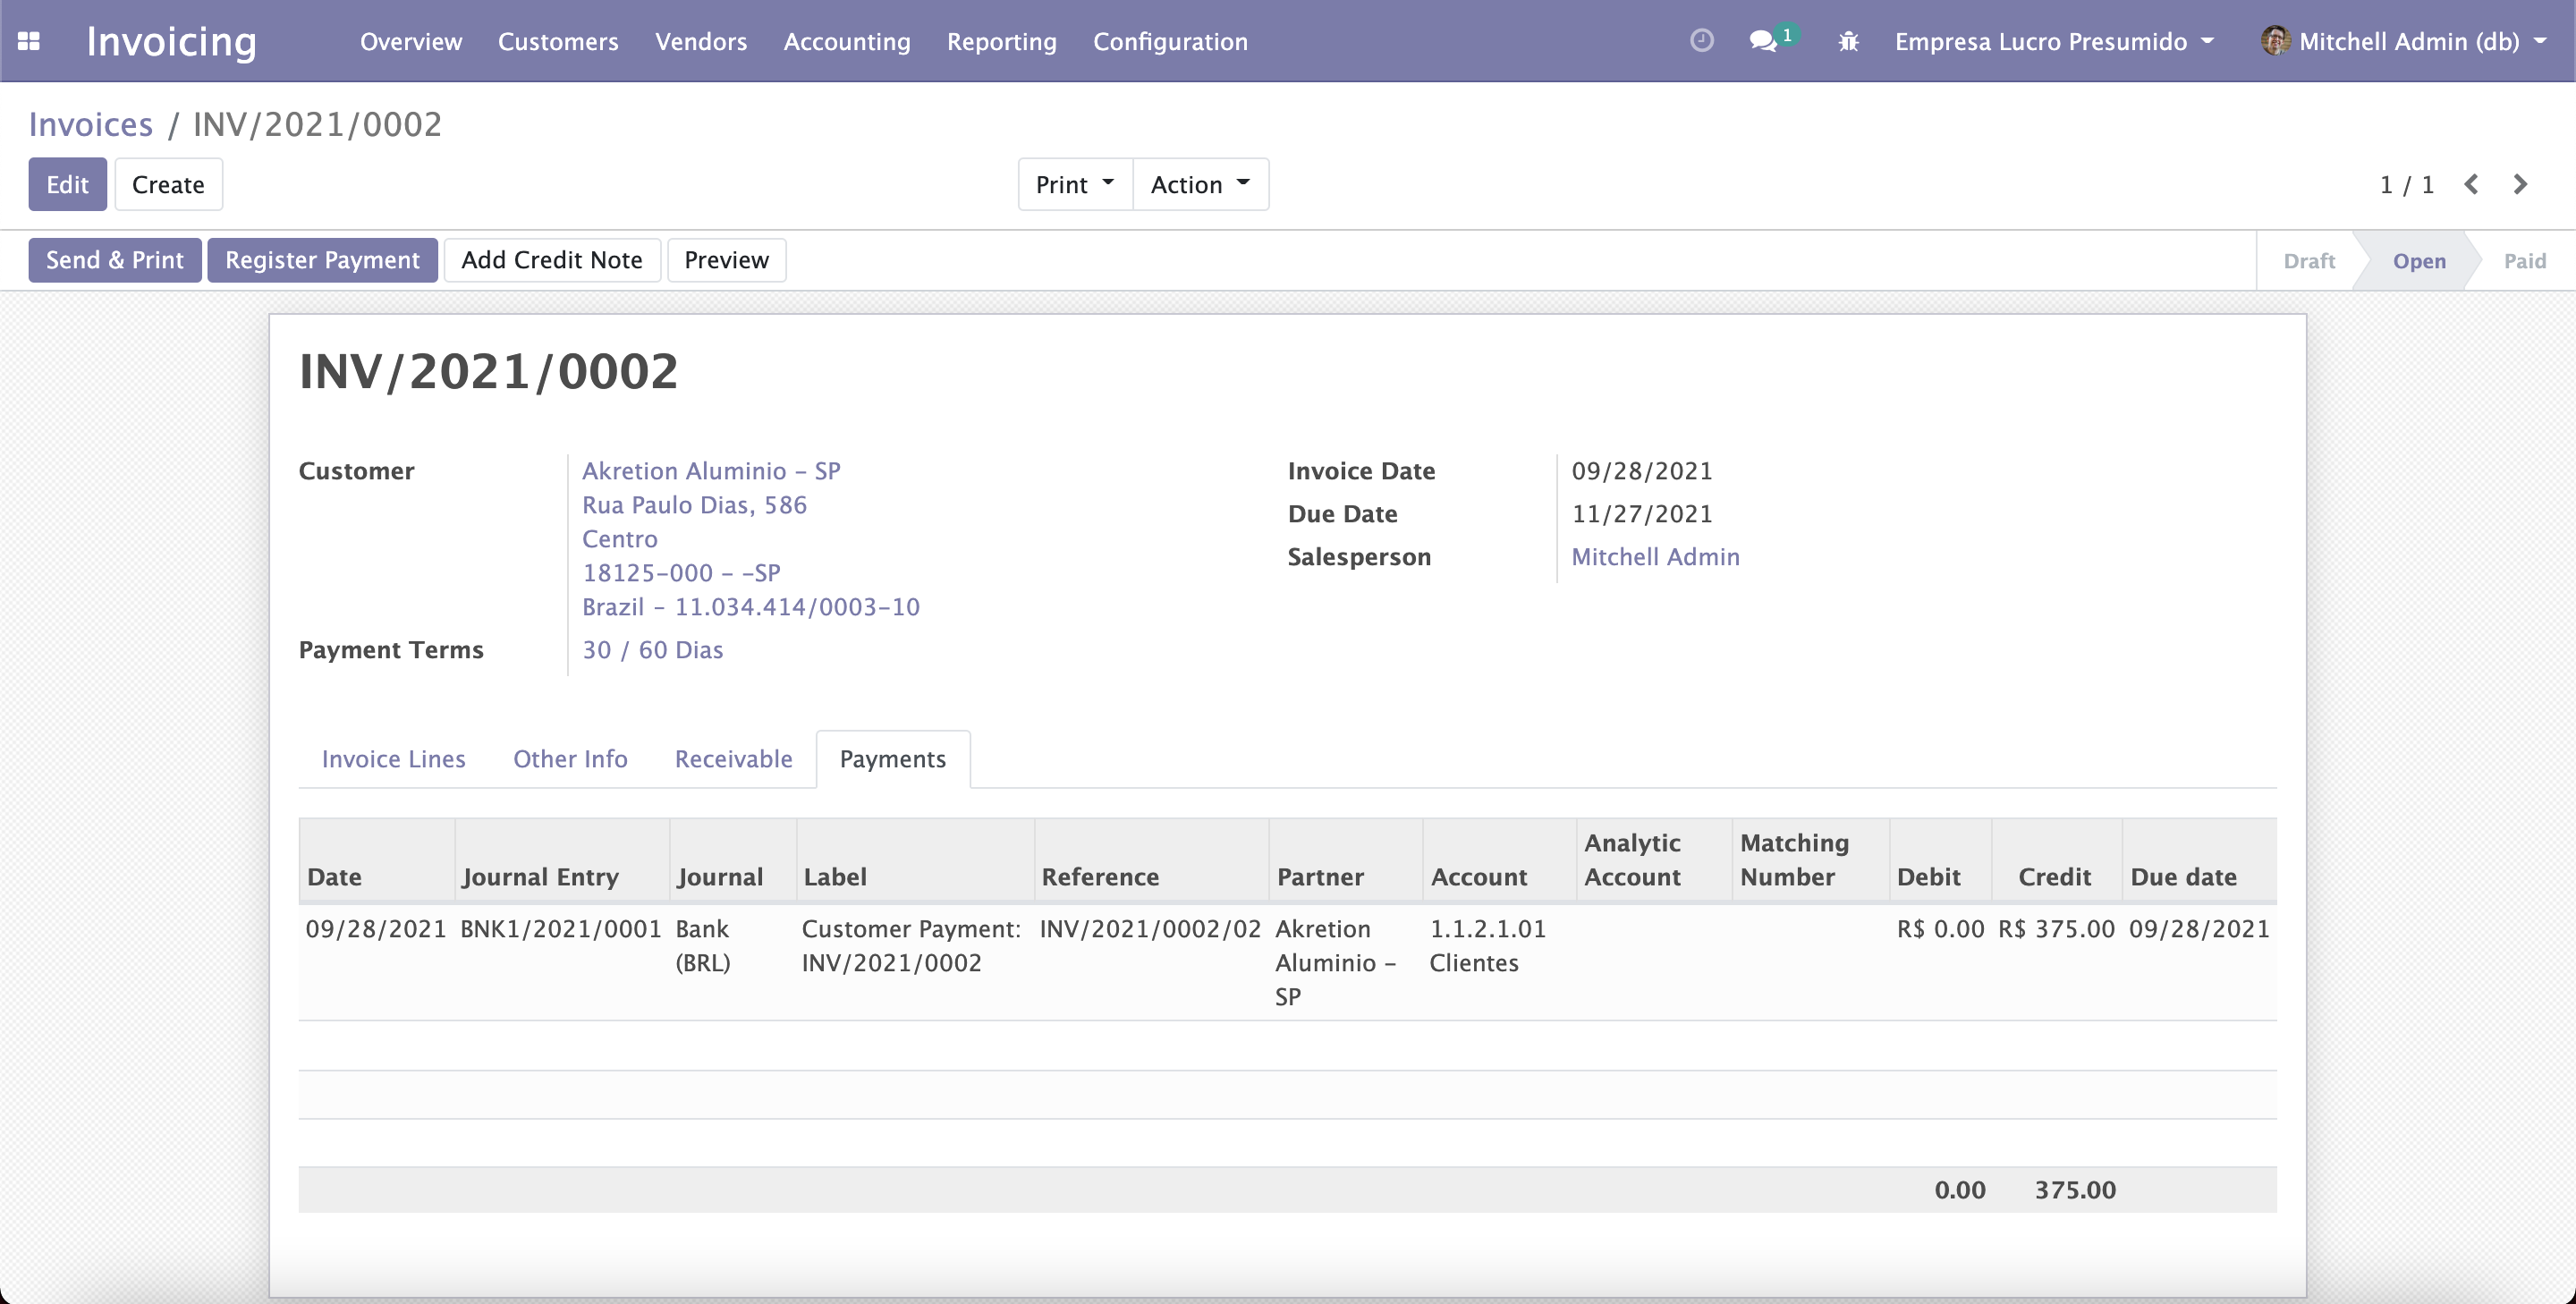2576x1304 pixels.
Task: Click on the Akretion Aluminio customer name link
Action: point(710,469)
